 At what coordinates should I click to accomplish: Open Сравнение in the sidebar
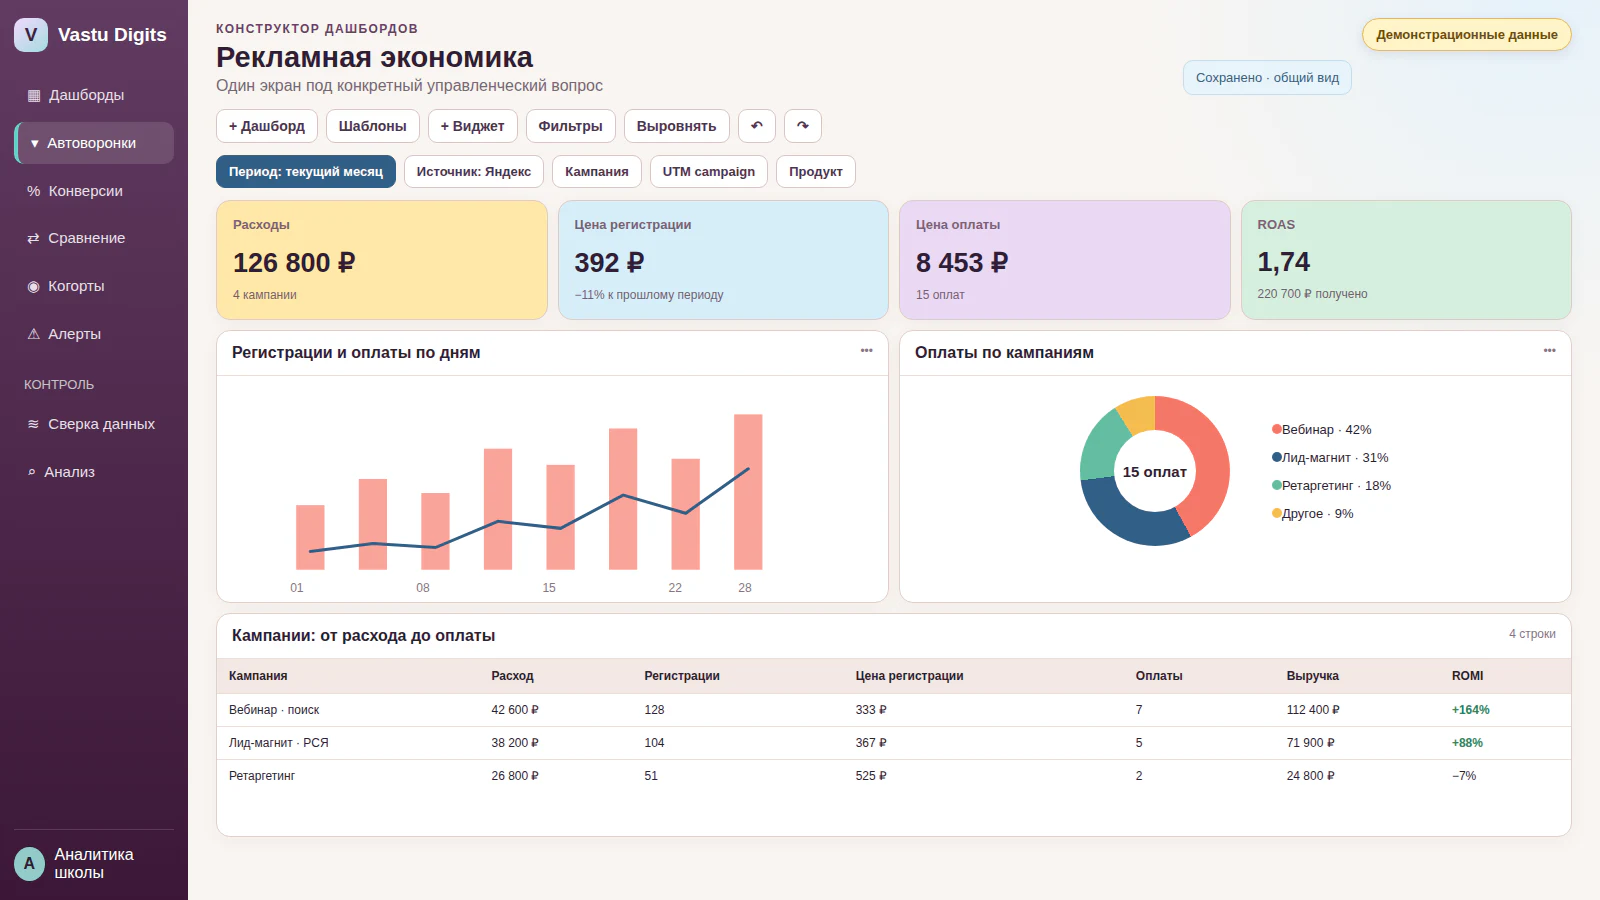94,238
